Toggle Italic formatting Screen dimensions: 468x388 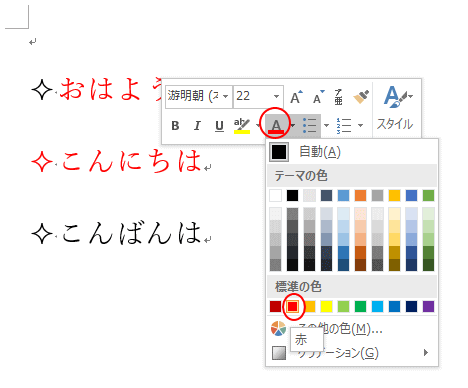click(x=197, y=126)
